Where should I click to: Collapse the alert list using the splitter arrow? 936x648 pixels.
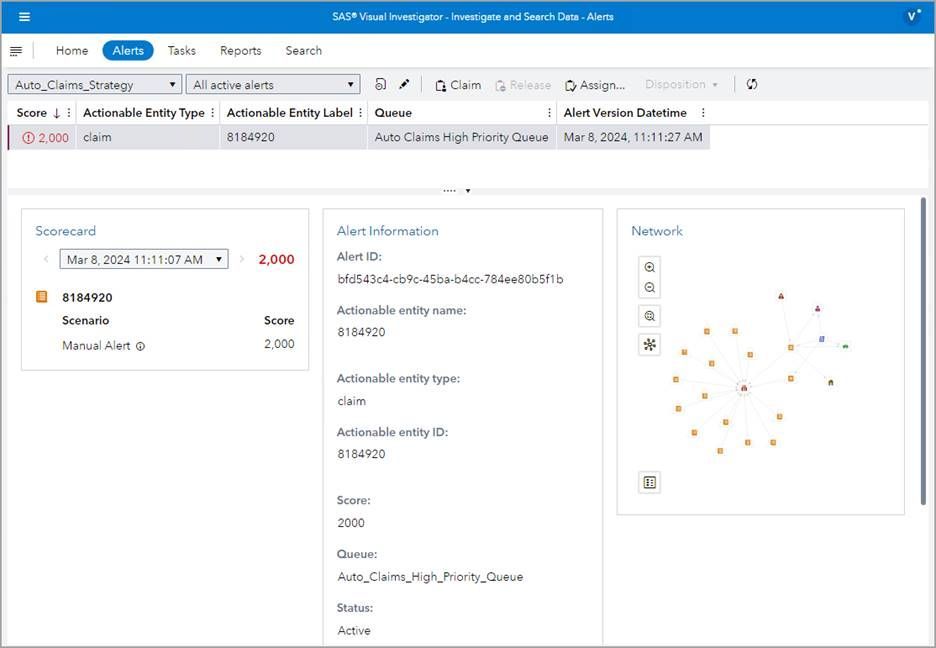point(467,191)
